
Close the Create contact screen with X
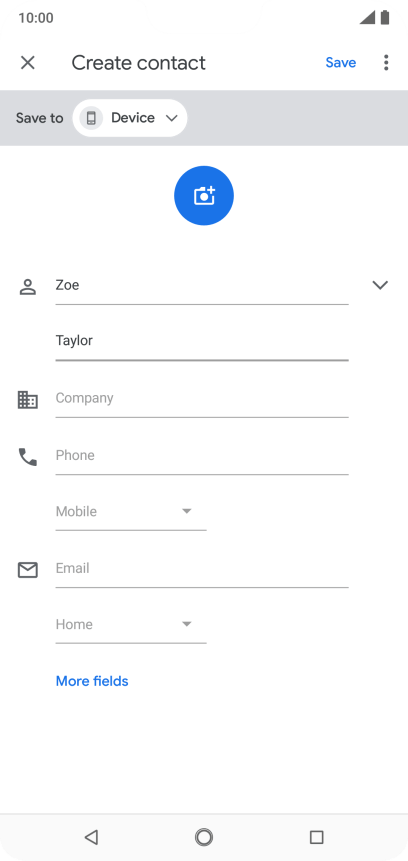click(27, 63)
